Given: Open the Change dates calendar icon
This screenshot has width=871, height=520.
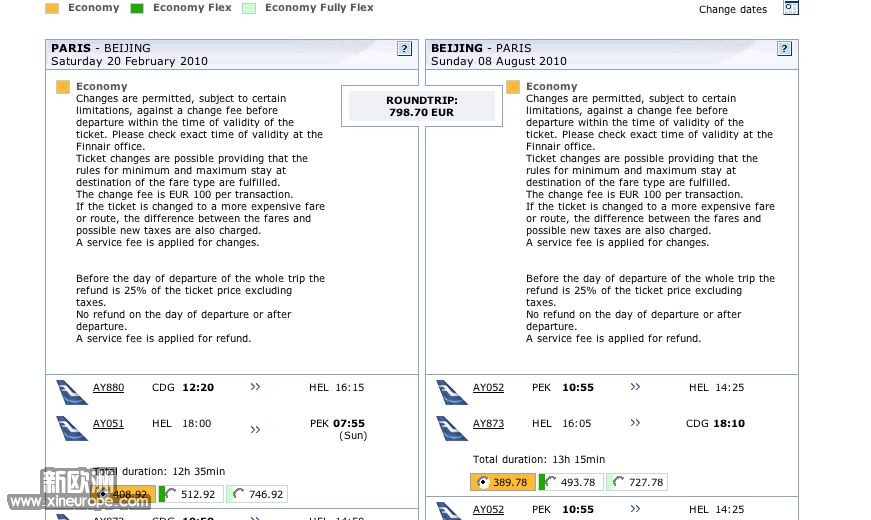Looking at the screenshot, I should click(x=791, y=8).
